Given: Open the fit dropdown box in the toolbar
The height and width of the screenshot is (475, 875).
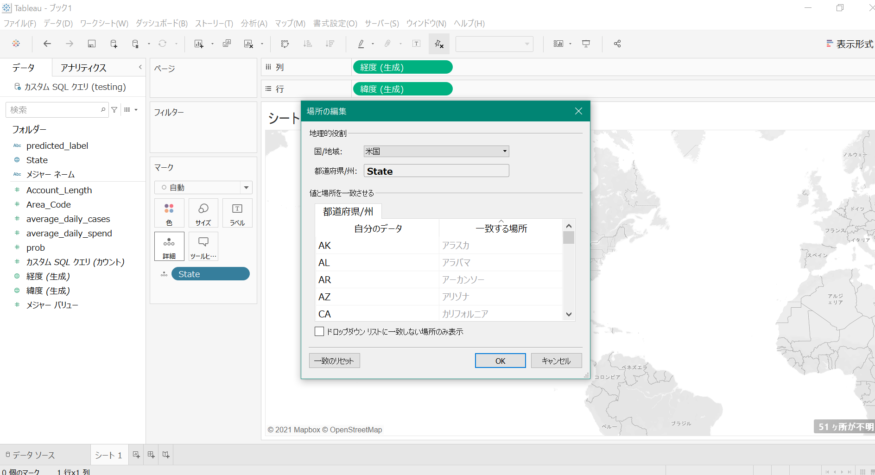Looking at the screenshot, I should point(494,44).
